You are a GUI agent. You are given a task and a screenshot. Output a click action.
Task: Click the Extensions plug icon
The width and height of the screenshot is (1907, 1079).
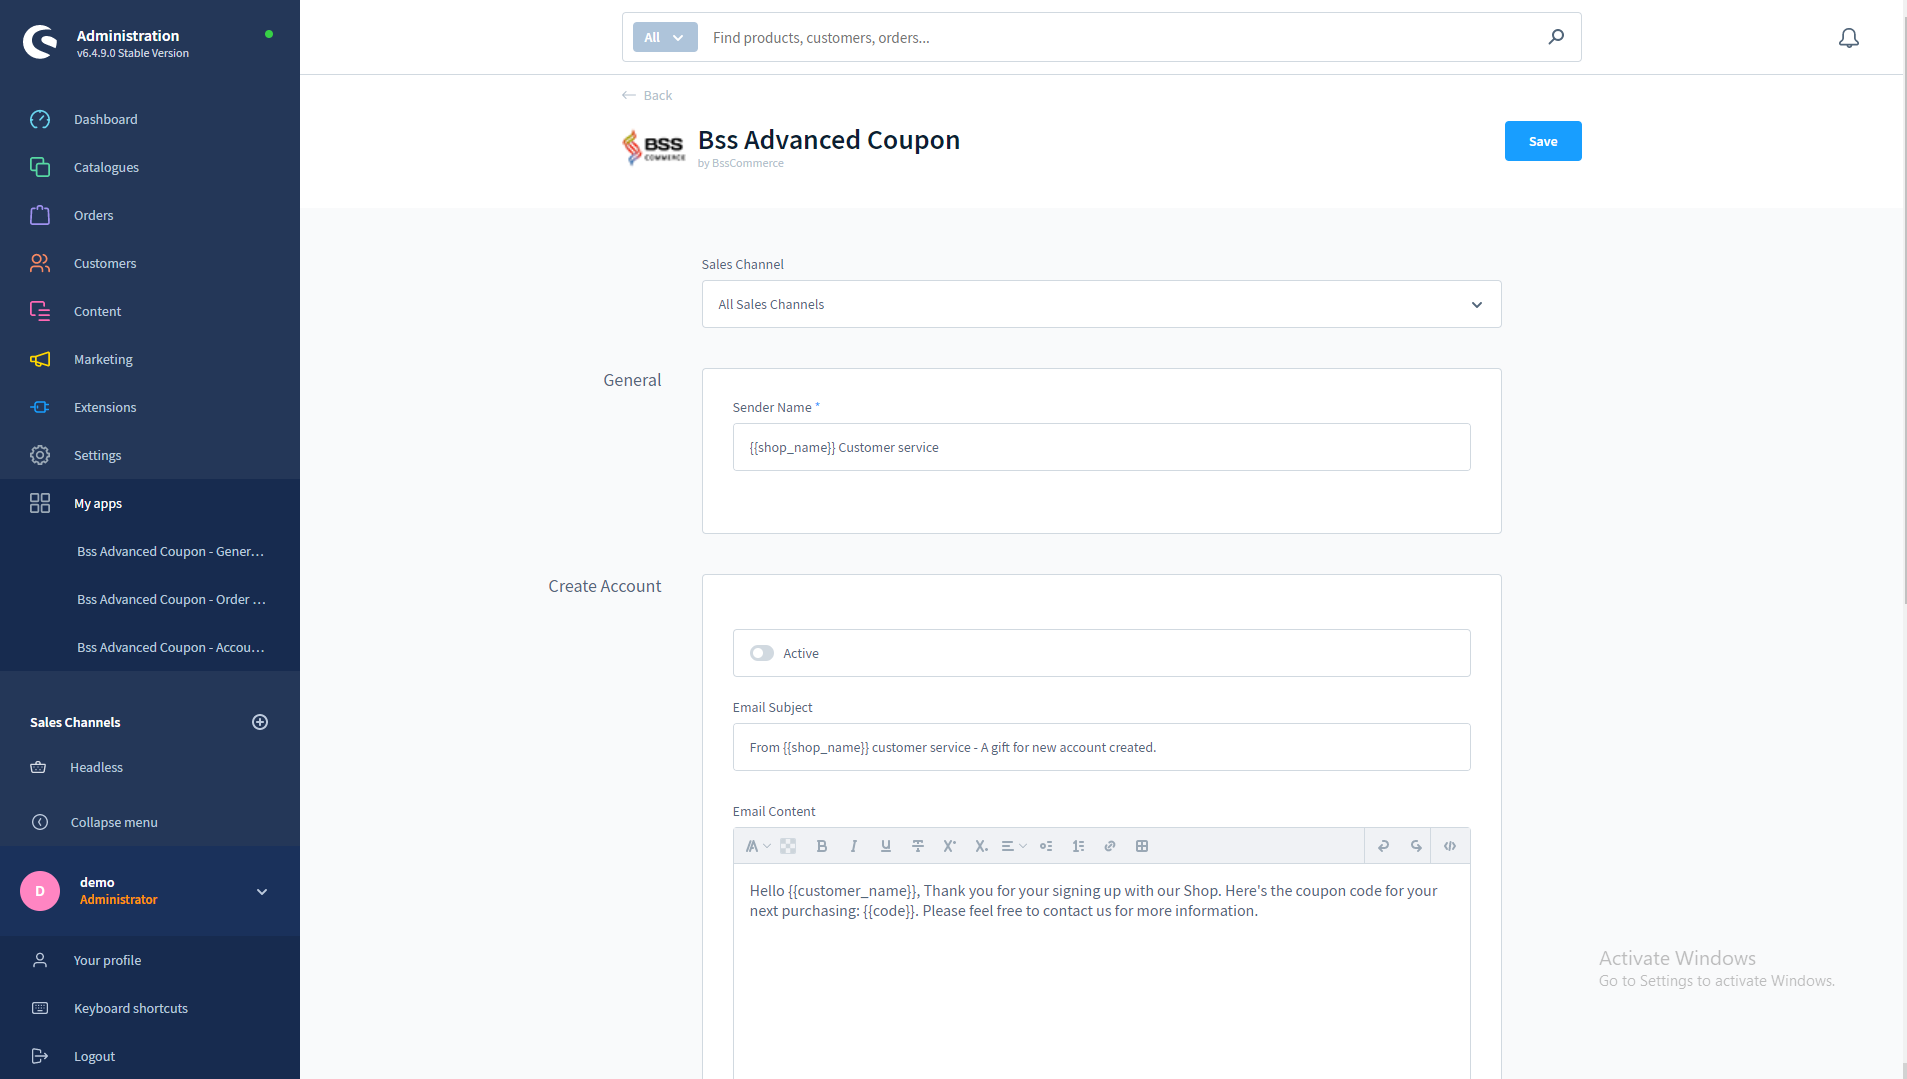point(40,407)
